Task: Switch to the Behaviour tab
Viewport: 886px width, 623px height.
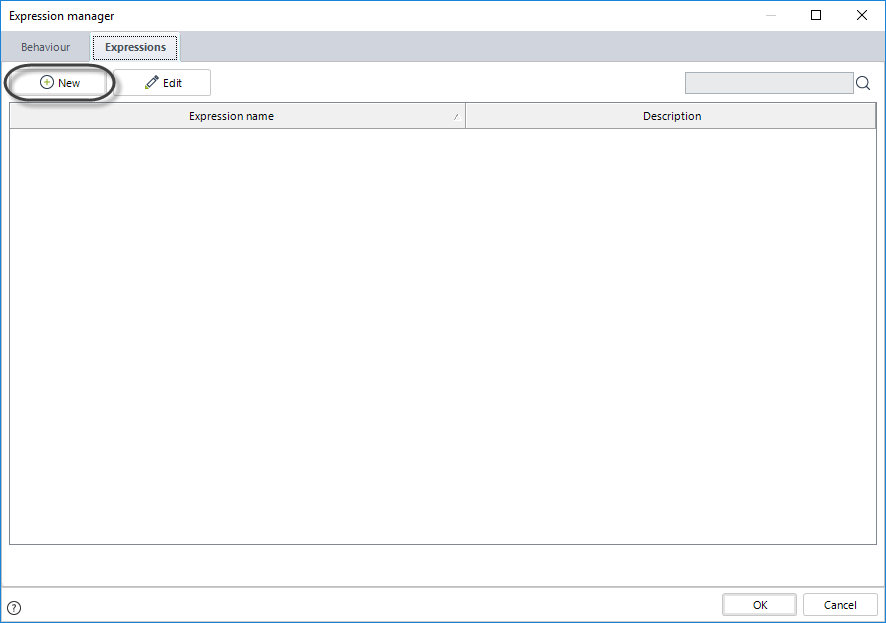Action: (x=45, y=47)
